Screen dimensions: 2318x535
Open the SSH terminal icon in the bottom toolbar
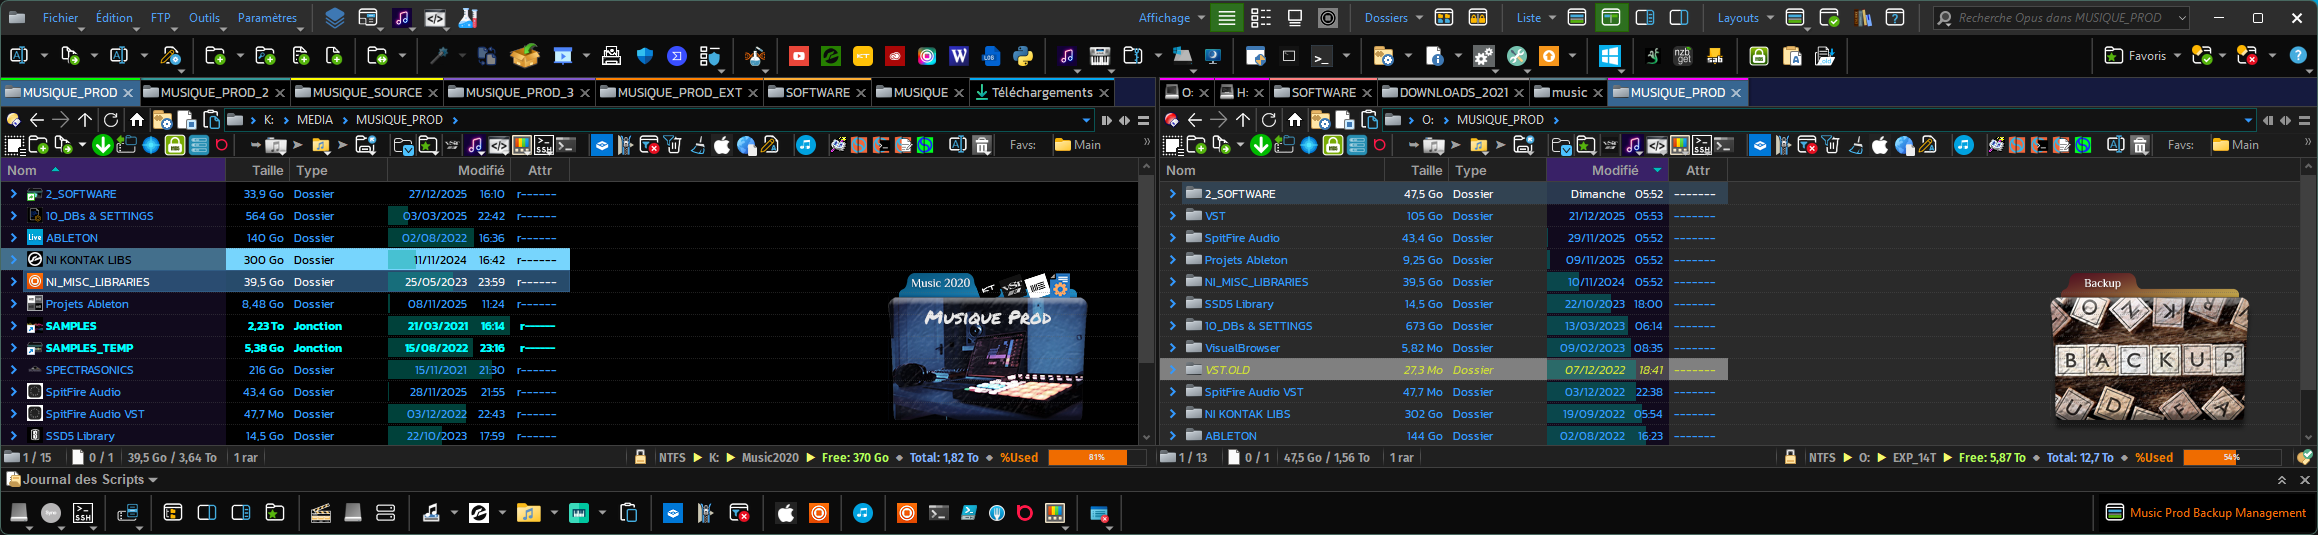pos(83,513)
